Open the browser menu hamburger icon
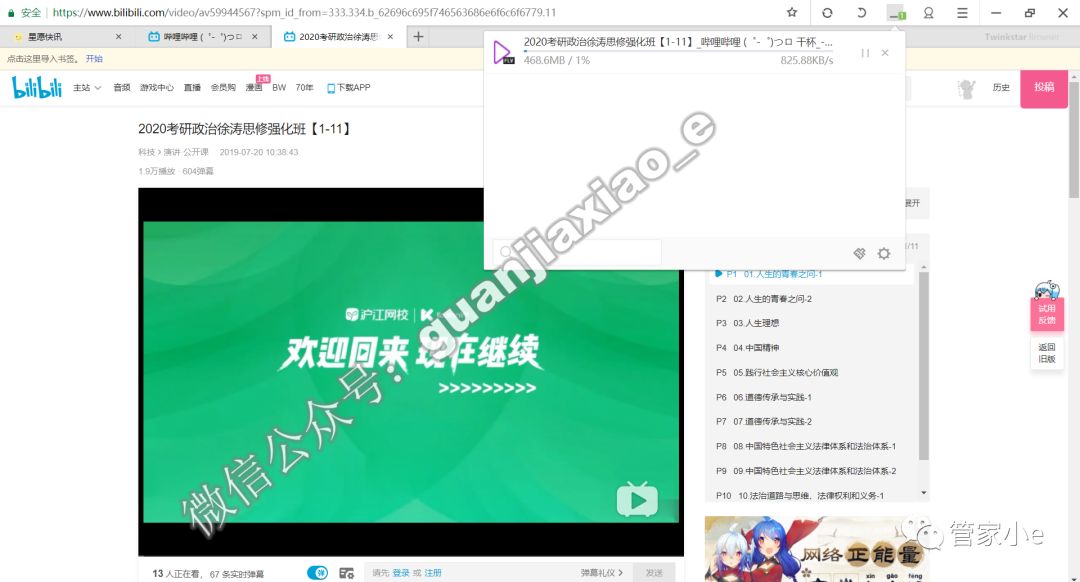Viewport: 1080px width, 582px height. pyautogui.click(x=963, y=13)
